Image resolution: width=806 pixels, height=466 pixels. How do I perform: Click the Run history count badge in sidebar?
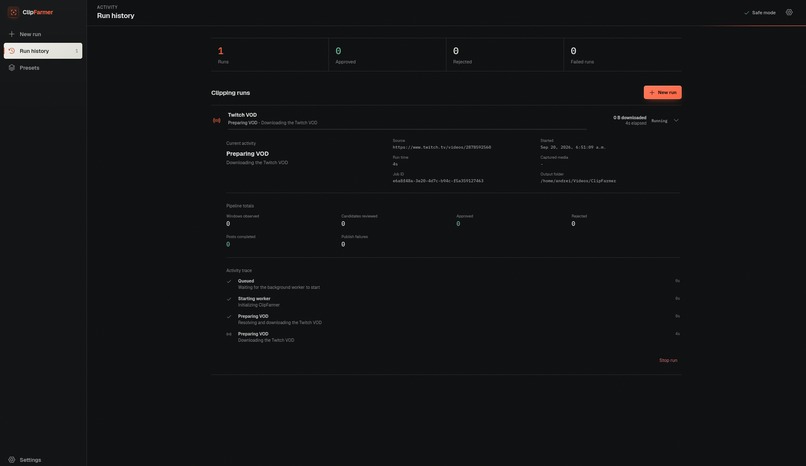pyautogui.click(x=77, y=51)
